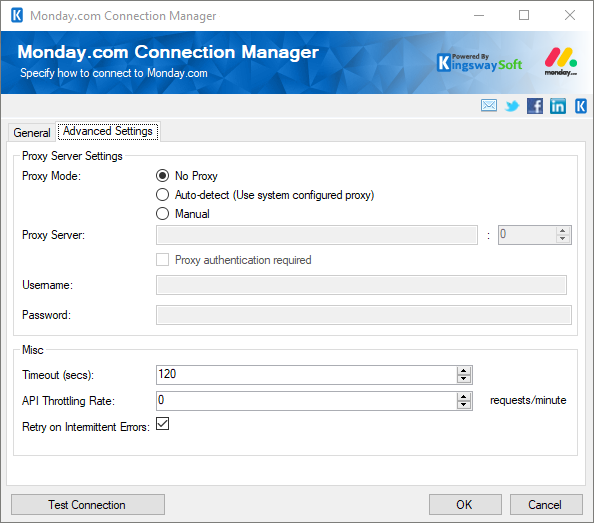The width and height of the screenshot is (594, 523).
Task: Click the K app icon in title bar
Action: tap(17, 16)
